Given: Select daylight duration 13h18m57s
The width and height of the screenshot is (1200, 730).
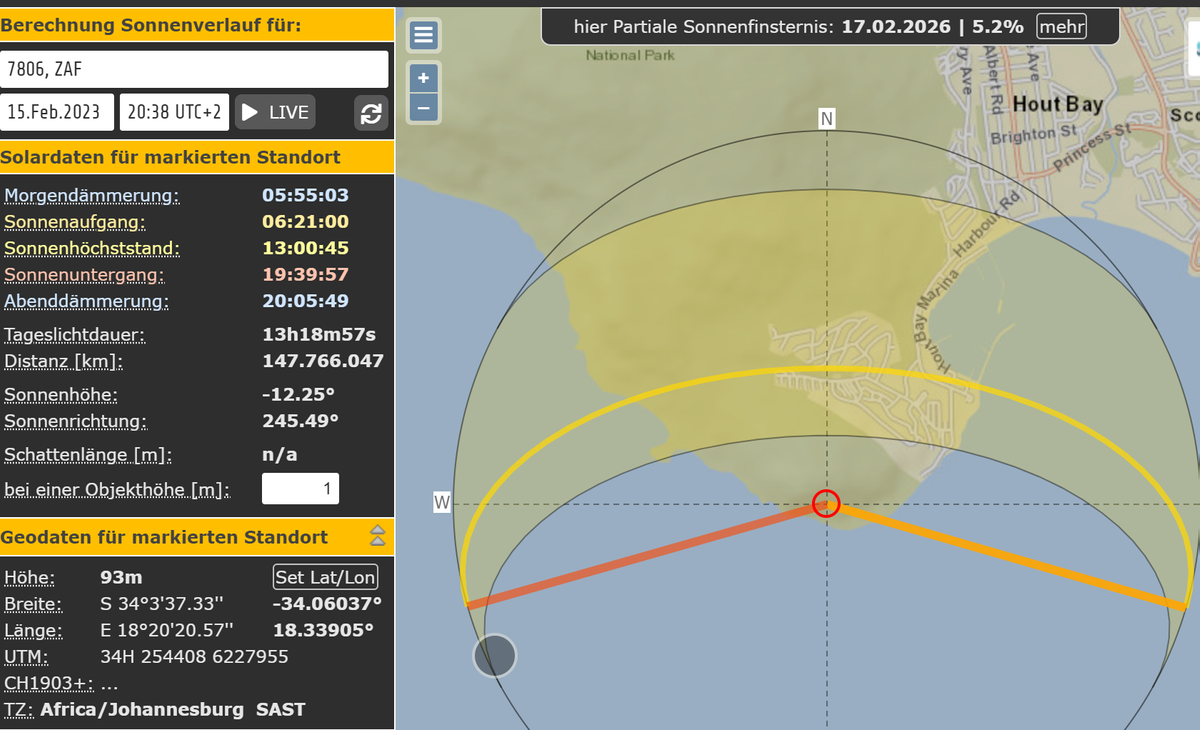Looking at the screenshot, I should point(319,334).
